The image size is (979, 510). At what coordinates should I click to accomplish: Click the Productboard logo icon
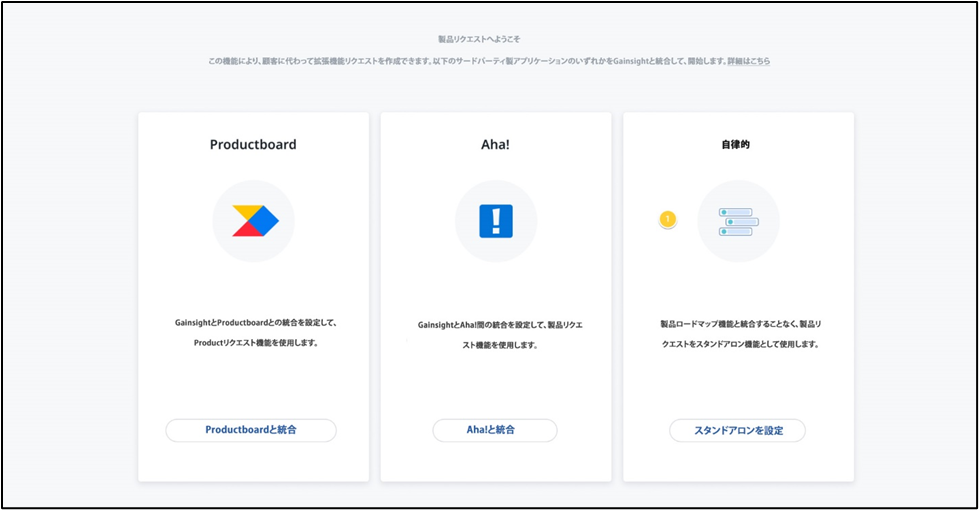(255, 221)
